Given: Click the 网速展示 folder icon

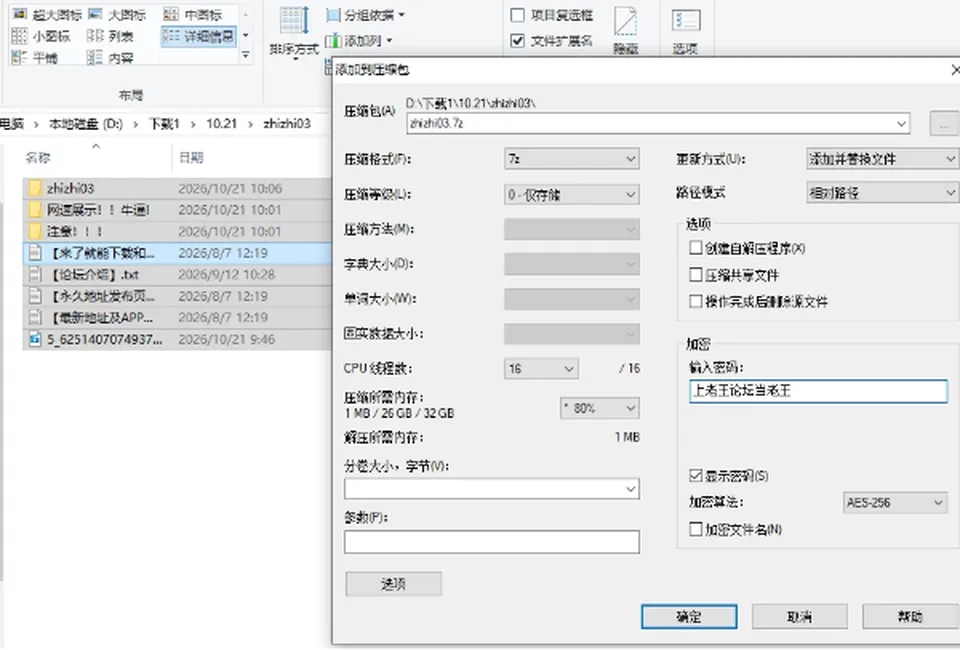Looking at the screenshot, I should tap(36, 210).
